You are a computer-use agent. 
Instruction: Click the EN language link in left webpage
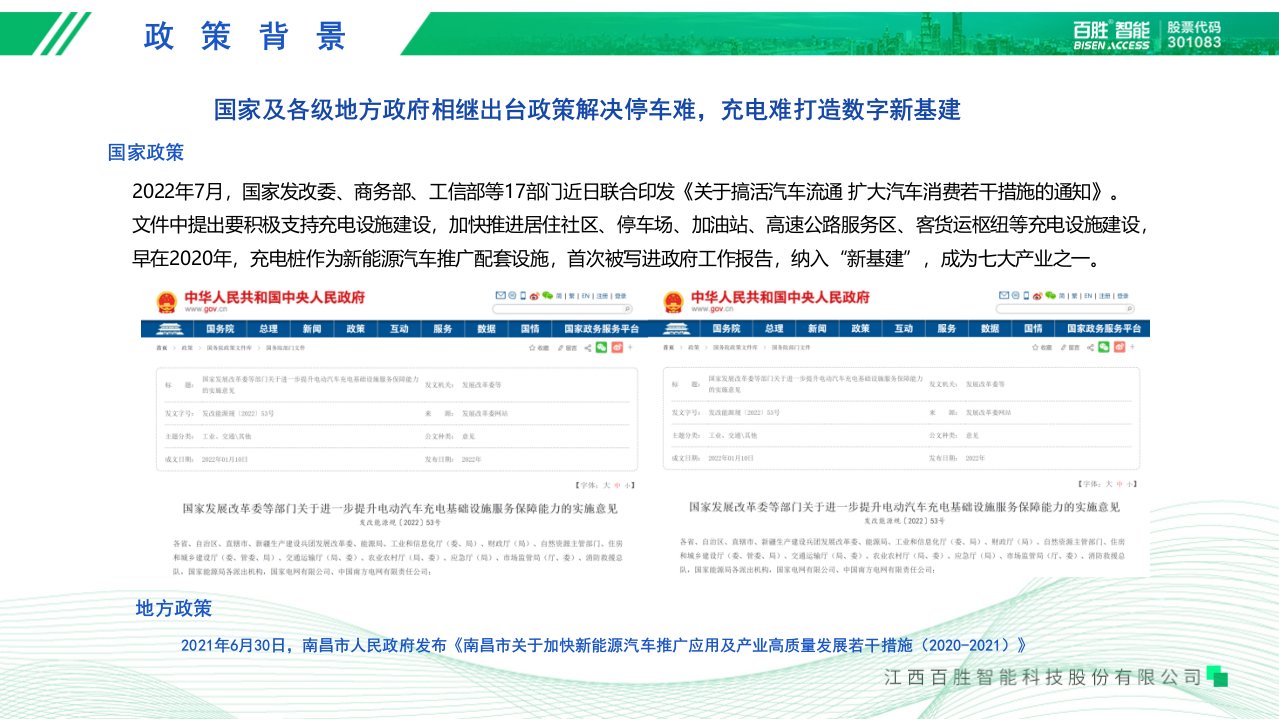584,296
